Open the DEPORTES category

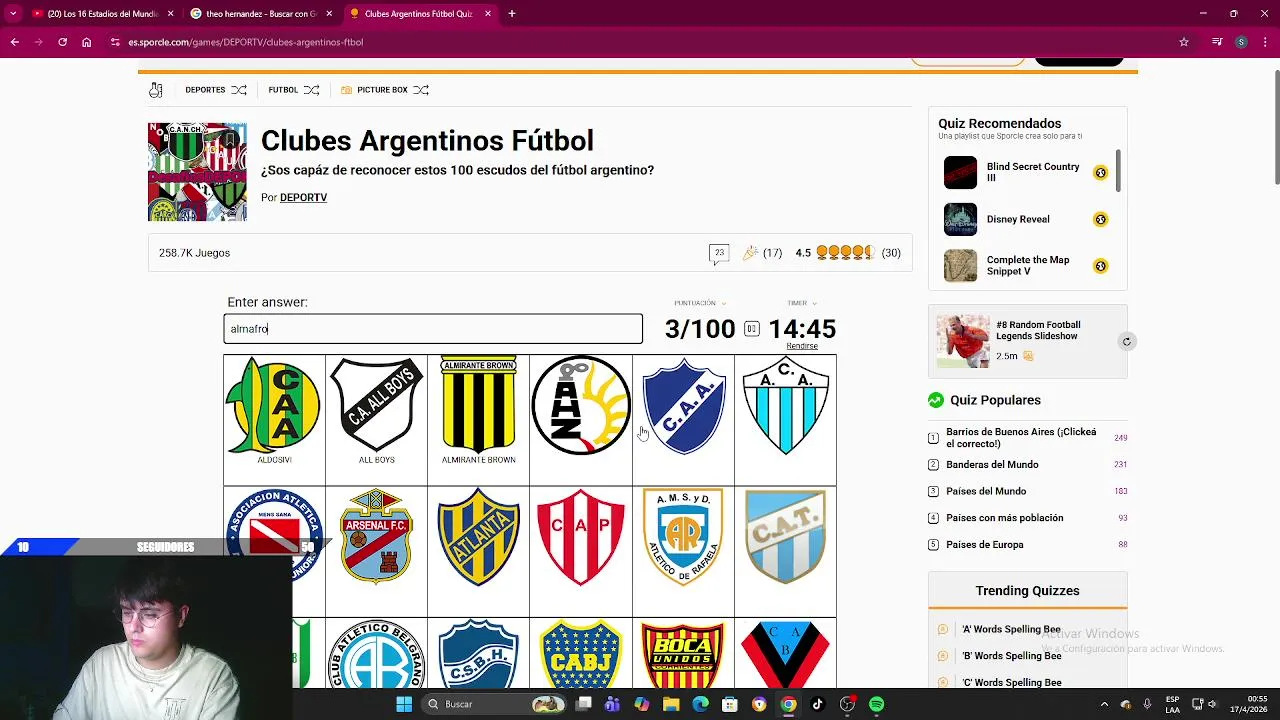point(205,90)
